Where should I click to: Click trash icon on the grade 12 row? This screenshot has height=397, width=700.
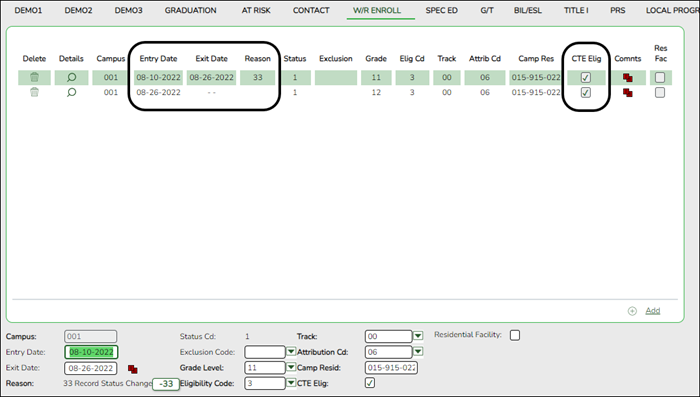(x=34, y=92)
